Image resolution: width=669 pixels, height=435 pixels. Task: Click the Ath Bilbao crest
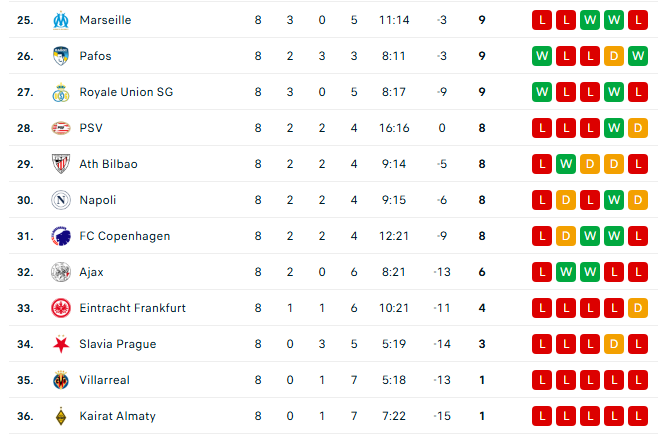pyautogui.click(x=59, y=164)
